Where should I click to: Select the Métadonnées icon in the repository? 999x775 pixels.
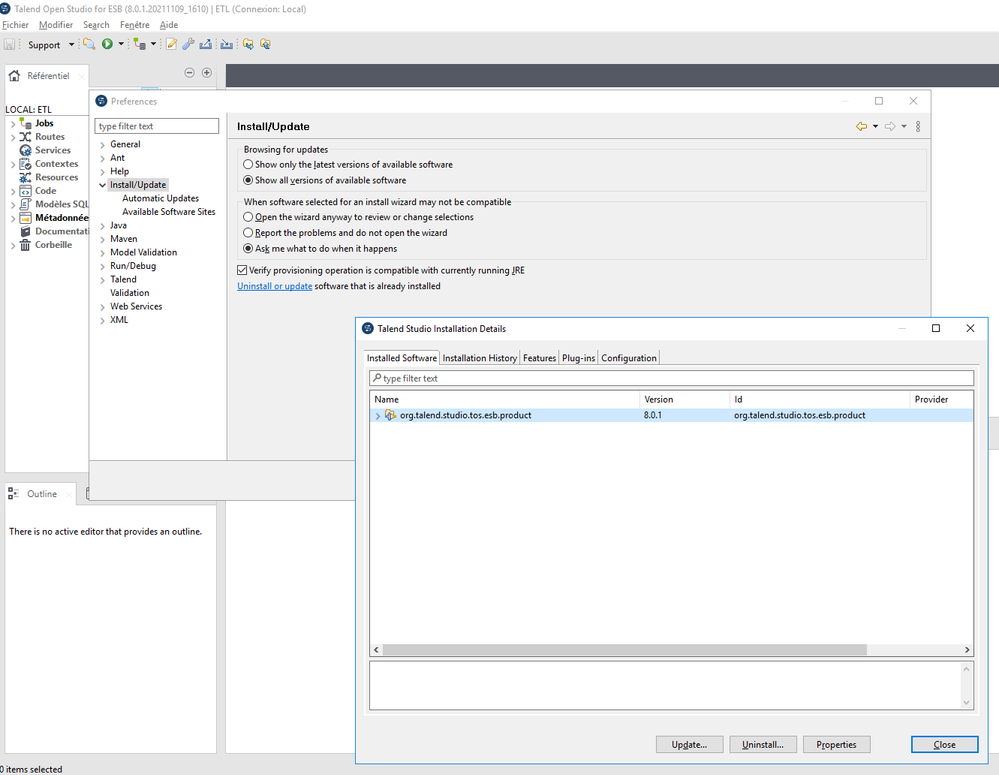coord(25,218)
